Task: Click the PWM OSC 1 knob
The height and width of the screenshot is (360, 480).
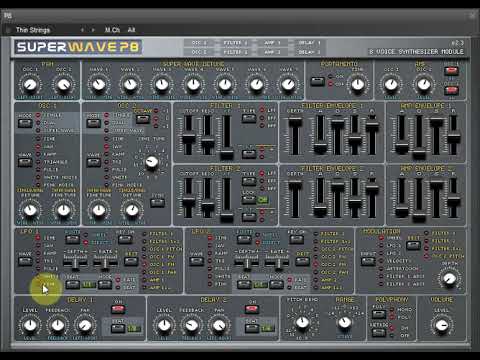Action: click(x=30, y=84)
